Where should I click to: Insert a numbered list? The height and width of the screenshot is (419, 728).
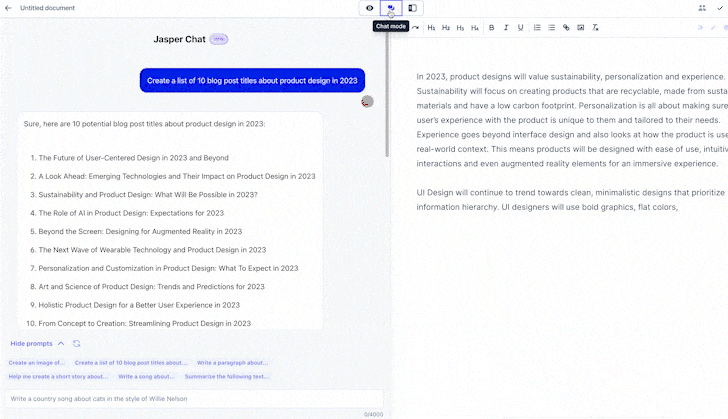pos(537,28)
